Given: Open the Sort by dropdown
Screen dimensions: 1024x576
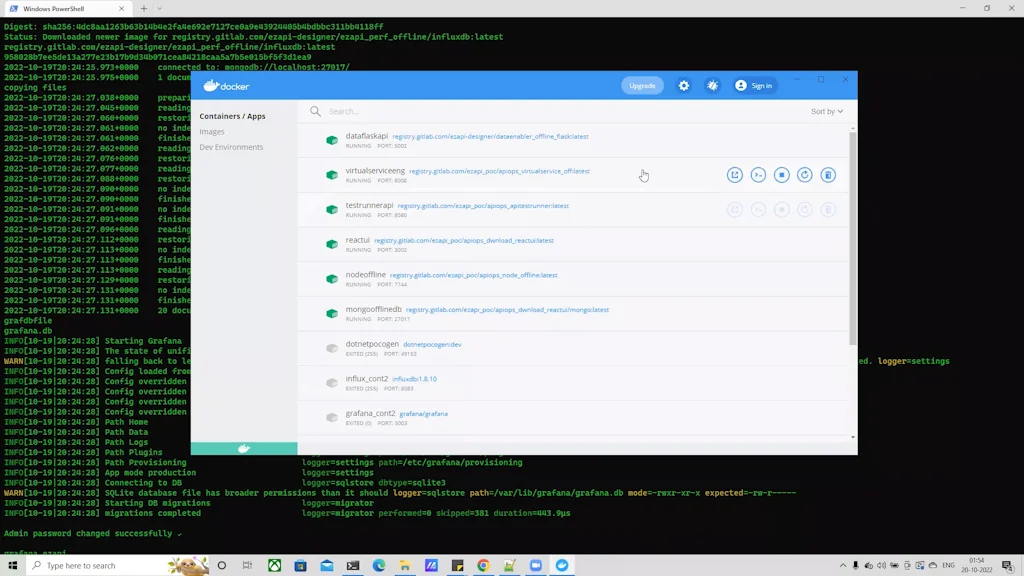Looking at the screenshot, I should [x=827, y=111].
